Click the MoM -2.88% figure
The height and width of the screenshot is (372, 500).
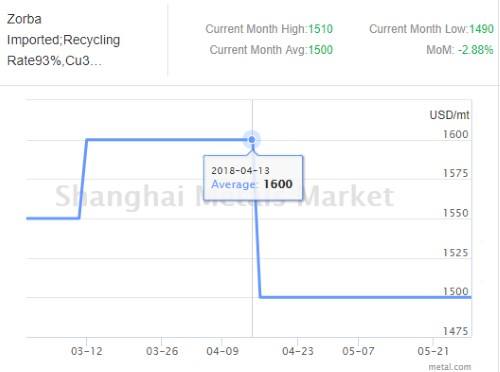click(x=476, y=50)
